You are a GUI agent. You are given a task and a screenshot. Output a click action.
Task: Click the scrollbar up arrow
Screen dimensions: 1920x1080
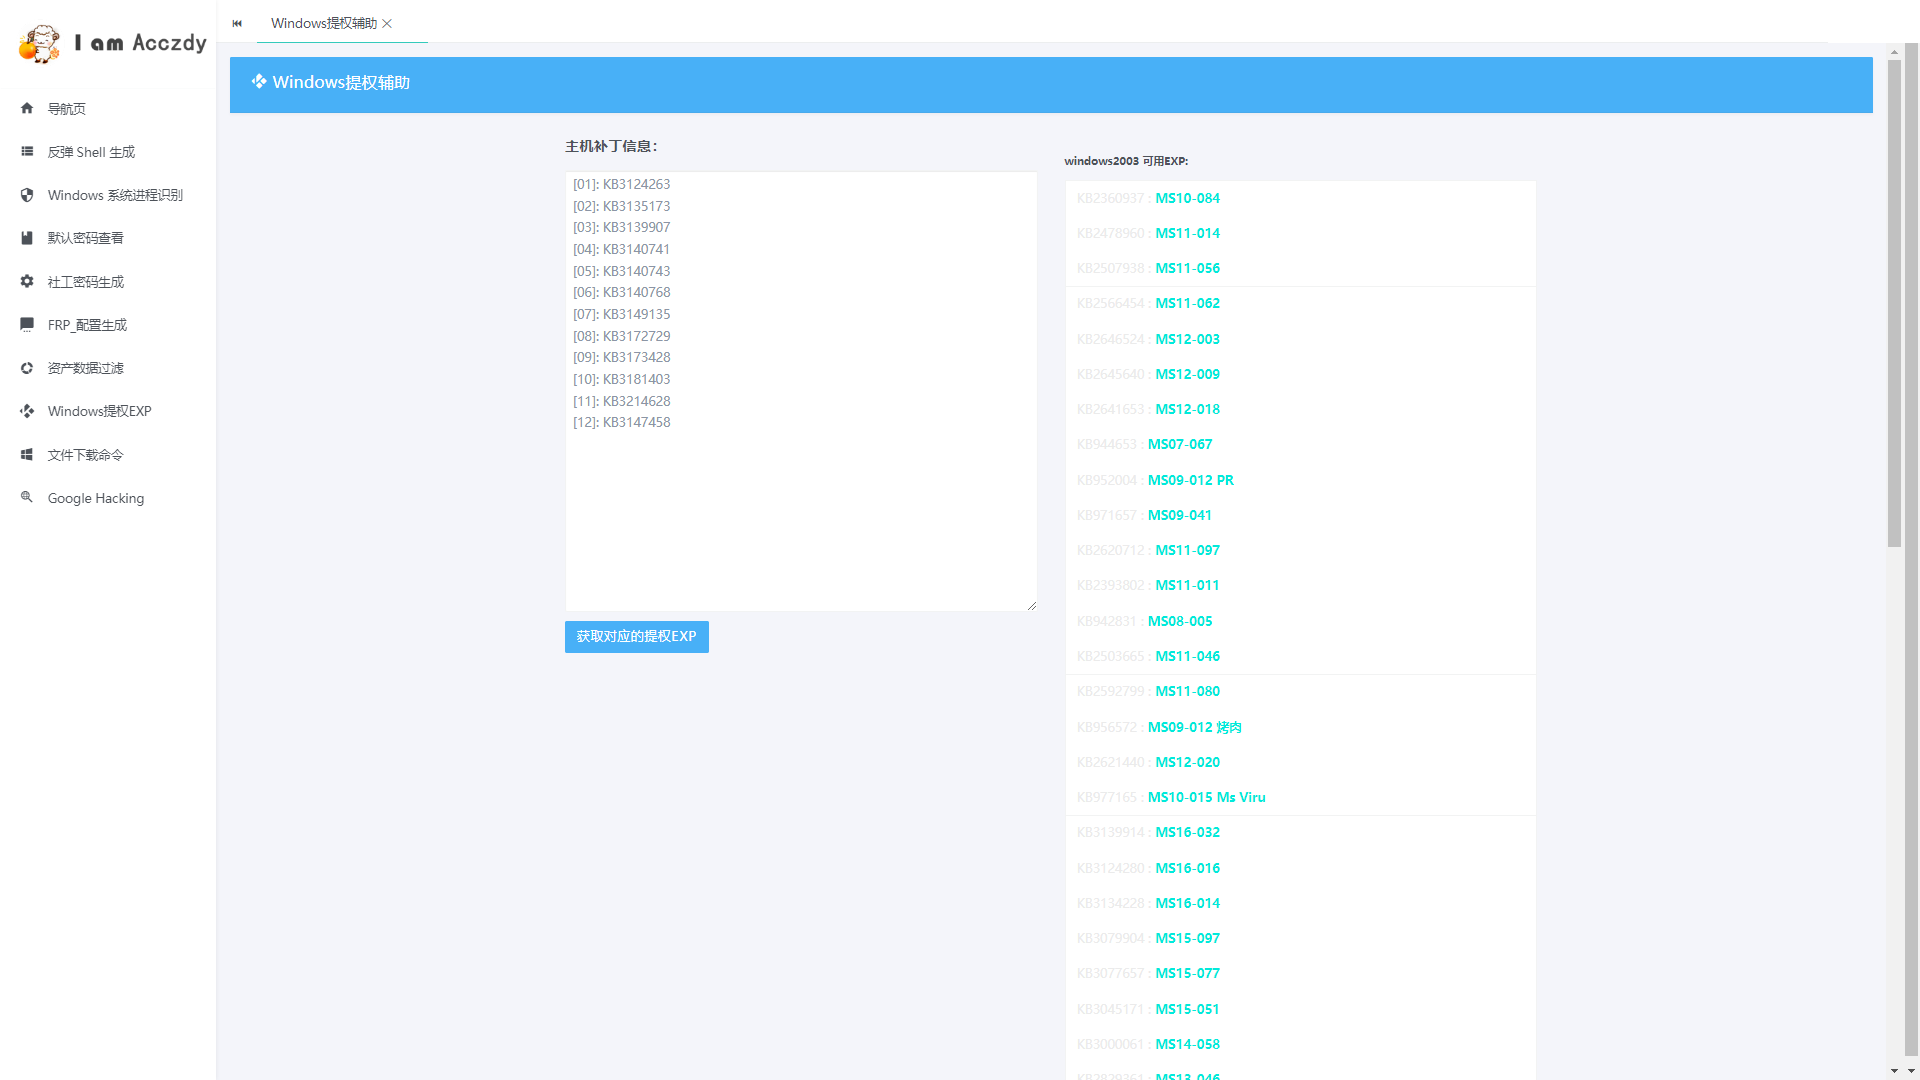1894,51
